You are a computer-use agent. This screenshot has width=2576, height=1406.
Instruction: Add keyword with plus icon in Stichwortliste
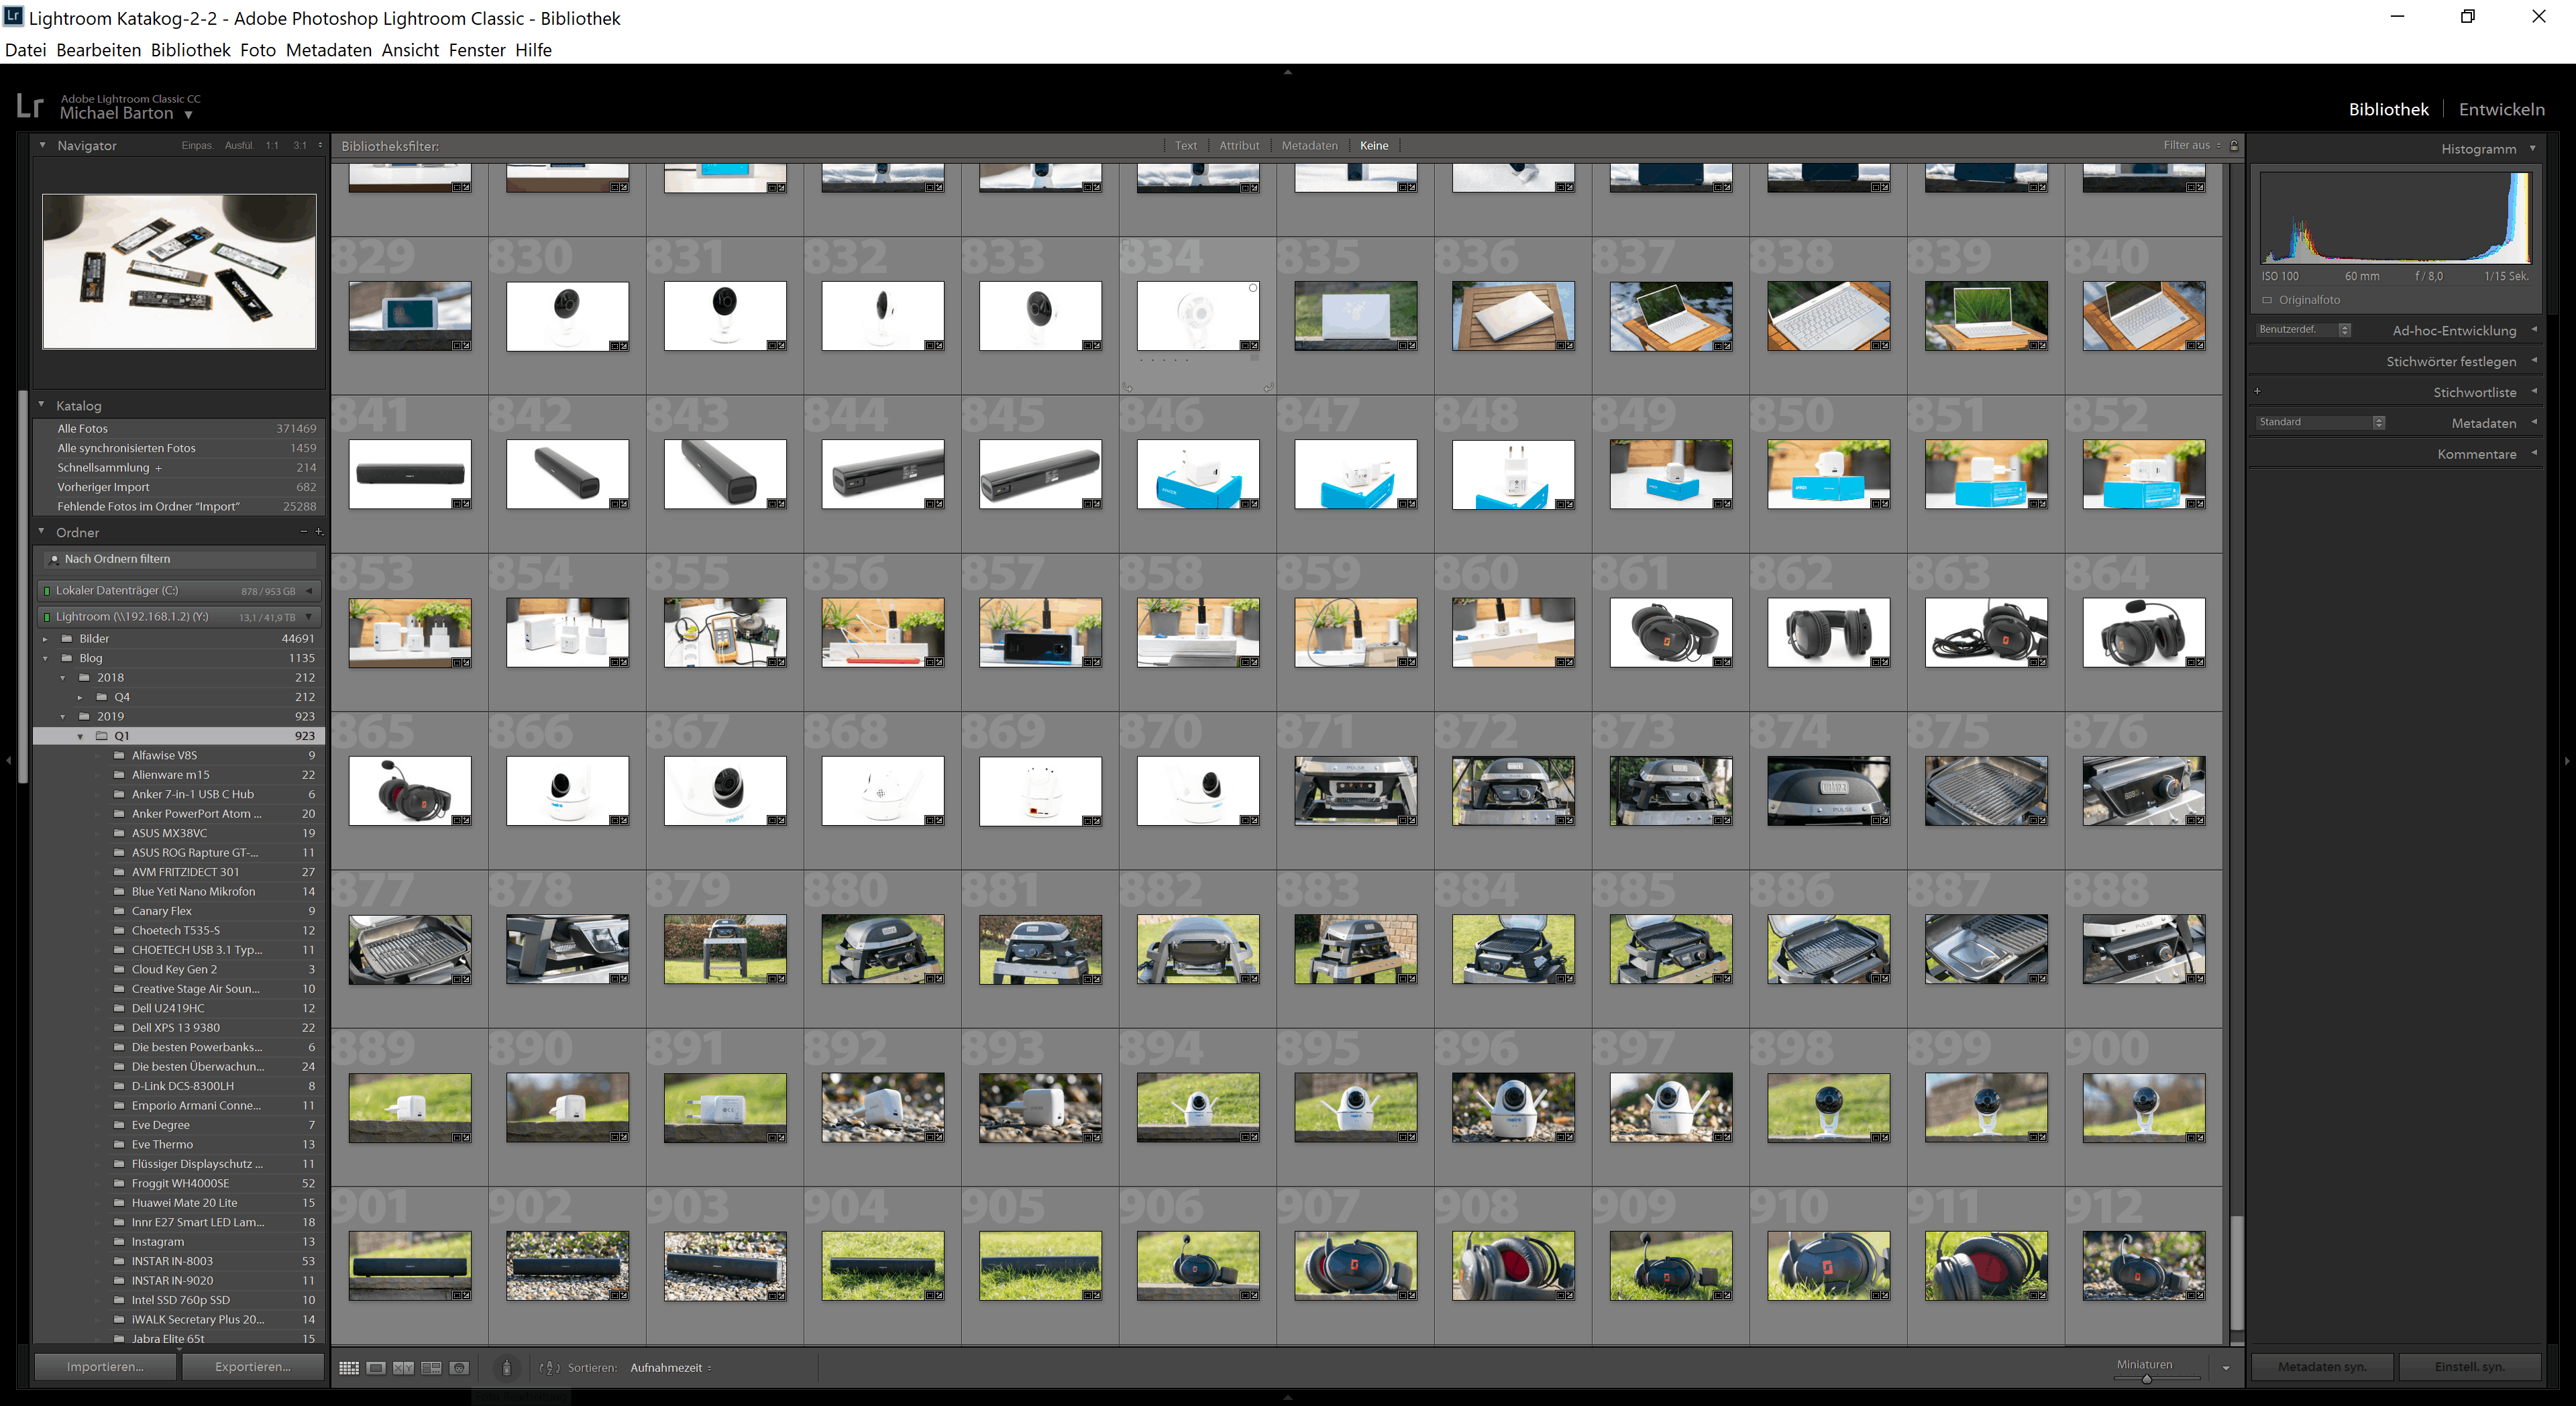2257,392
